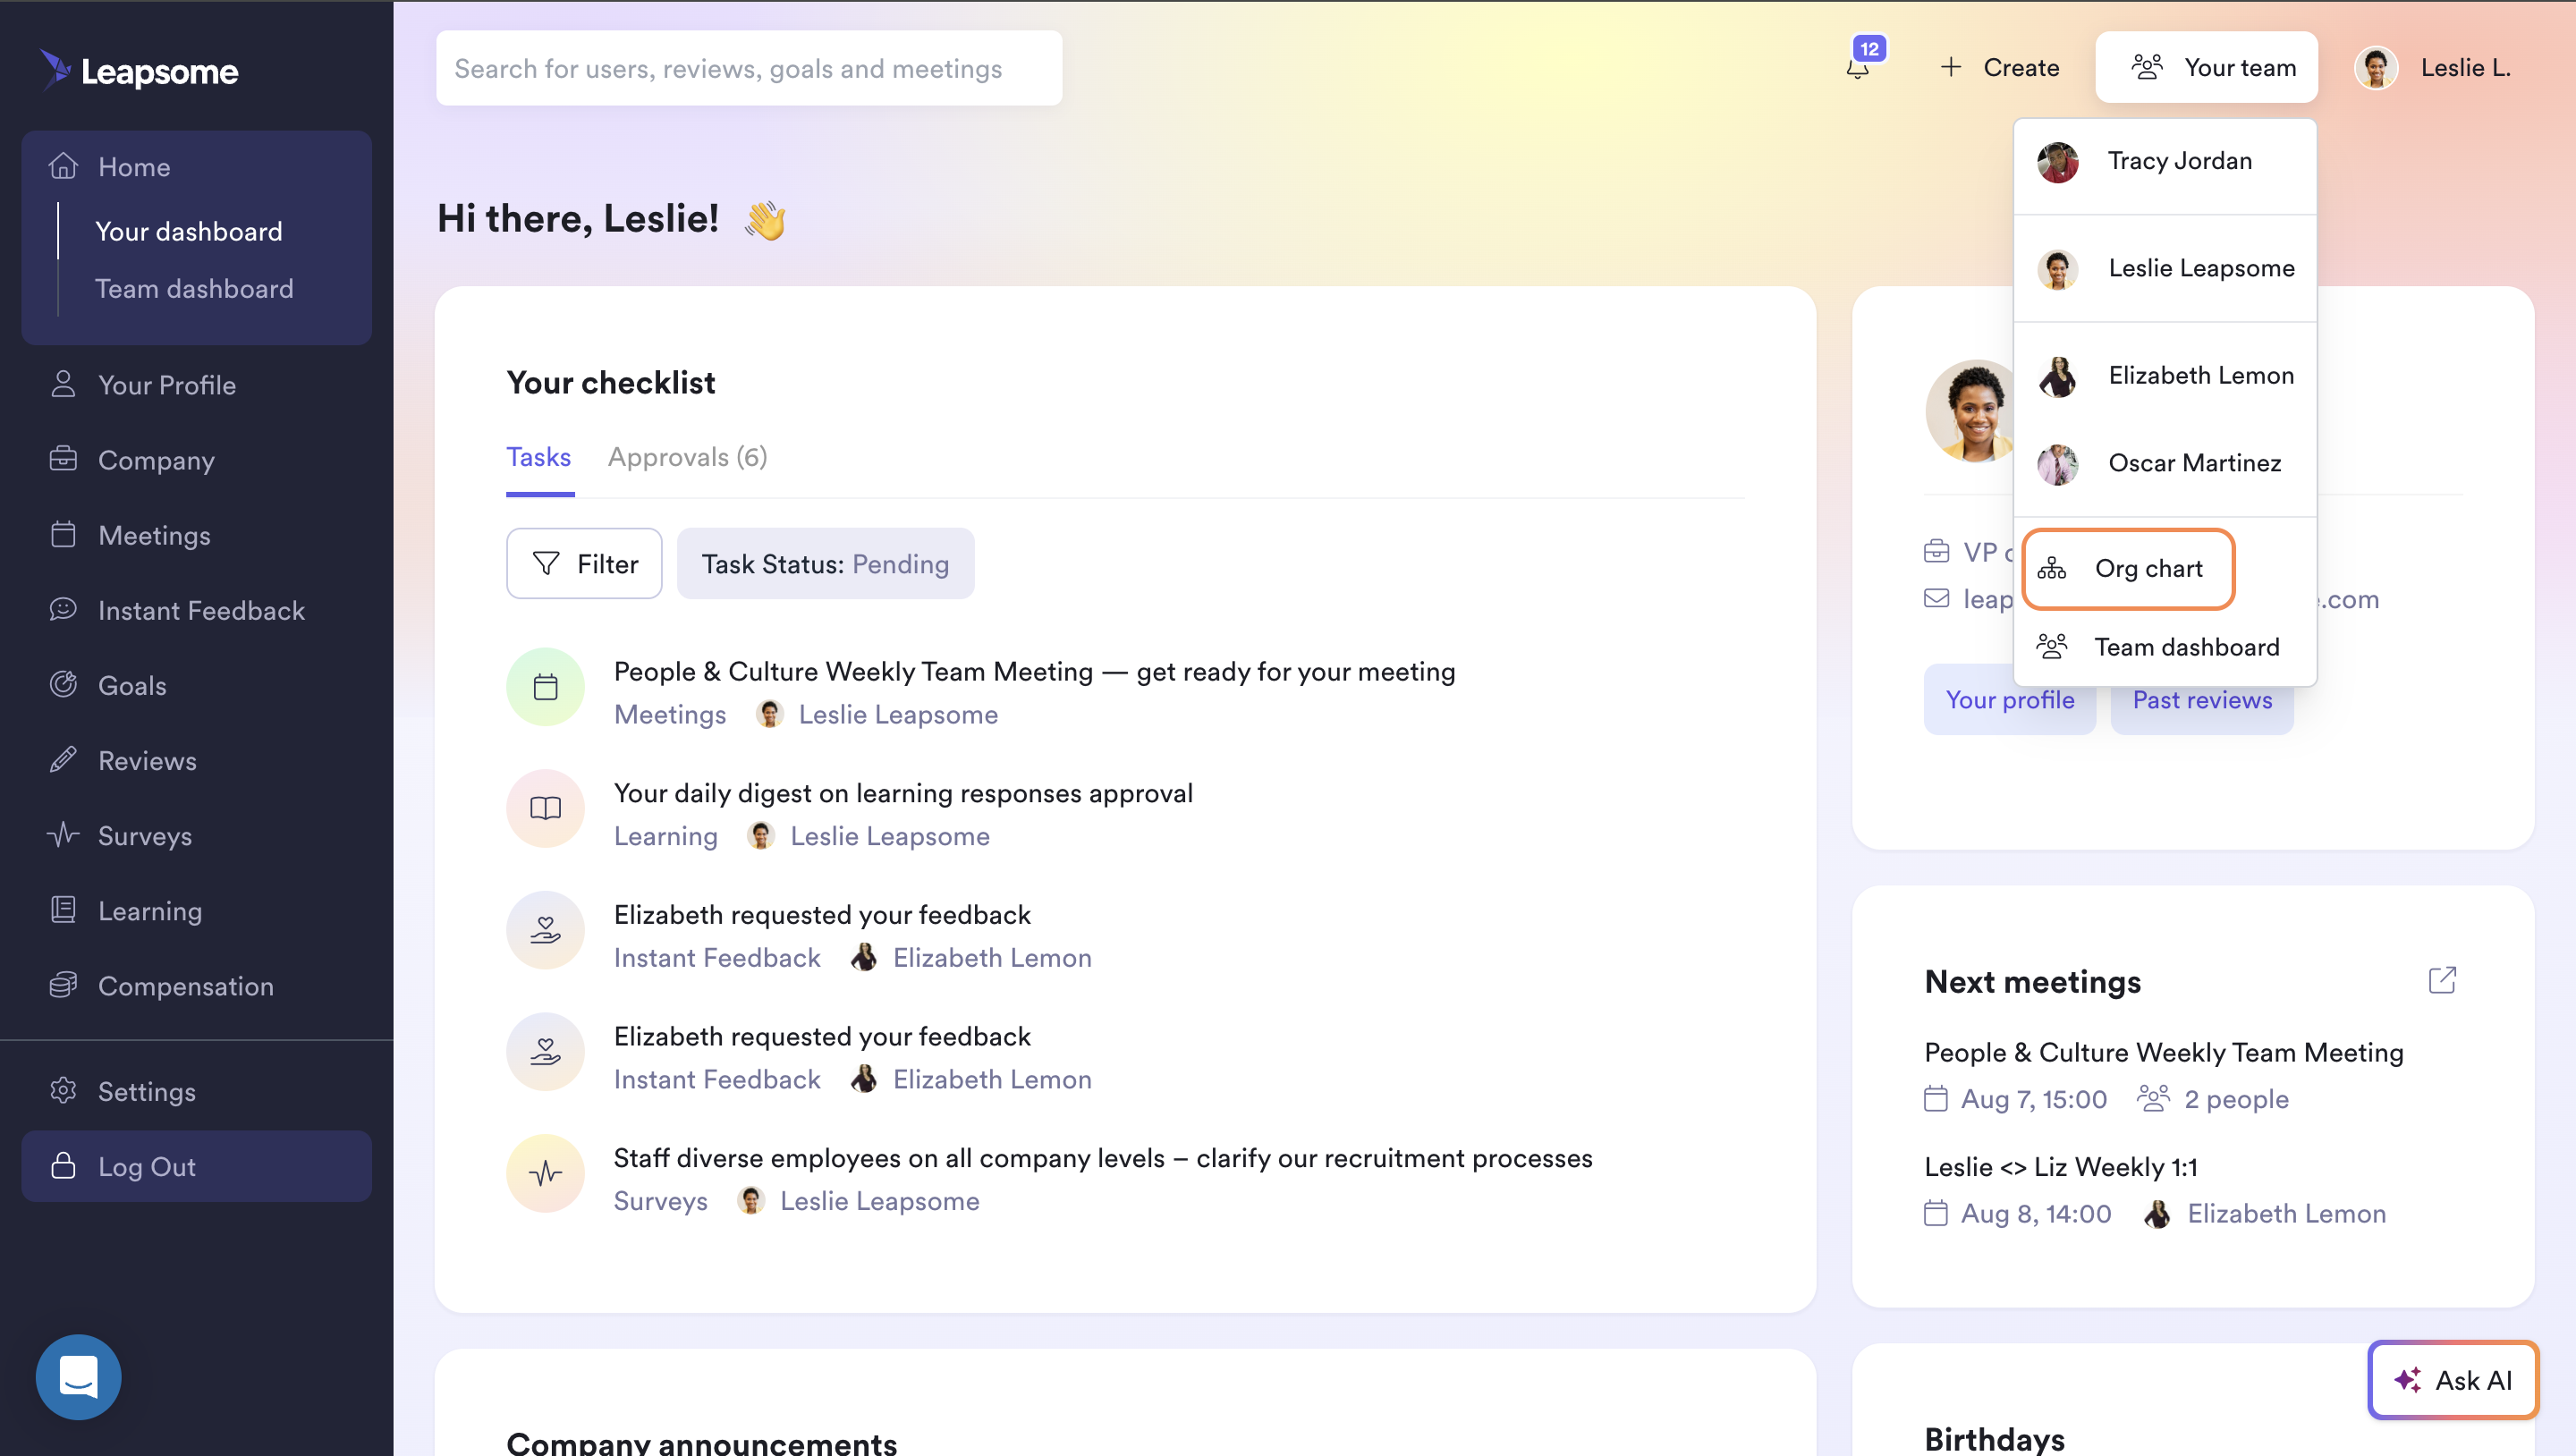This screenshot has height=1456, width=2576.
Task: Click the Surveys pulse icon in the sidebar
Action: coord(63,834)
